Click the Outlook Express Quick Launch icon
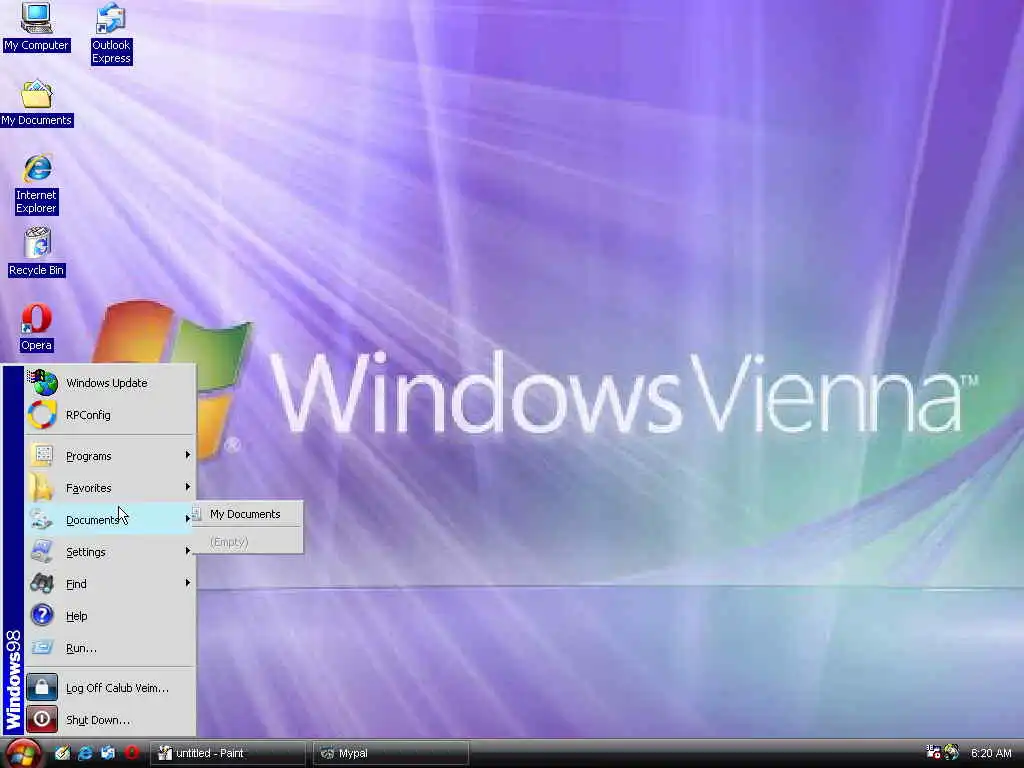Image resolution: width=1024 pixels, height=768 pixels. coord(108,753)
